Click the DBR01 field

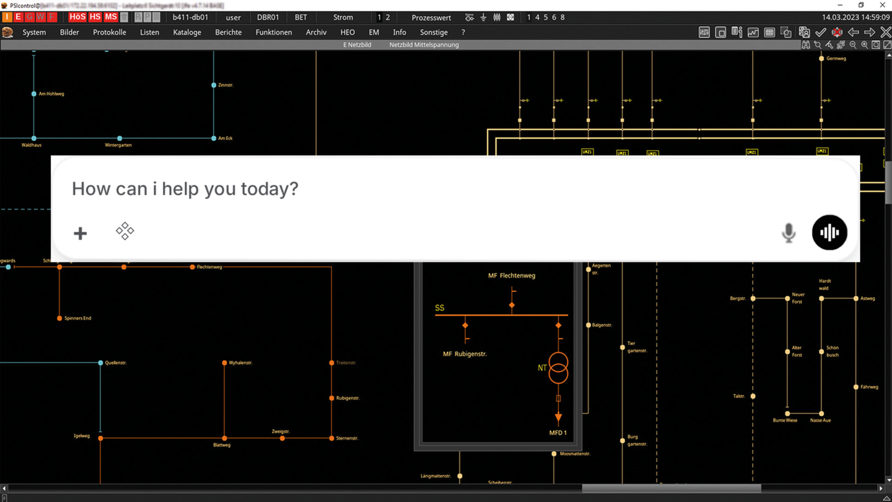coord(268,18)
